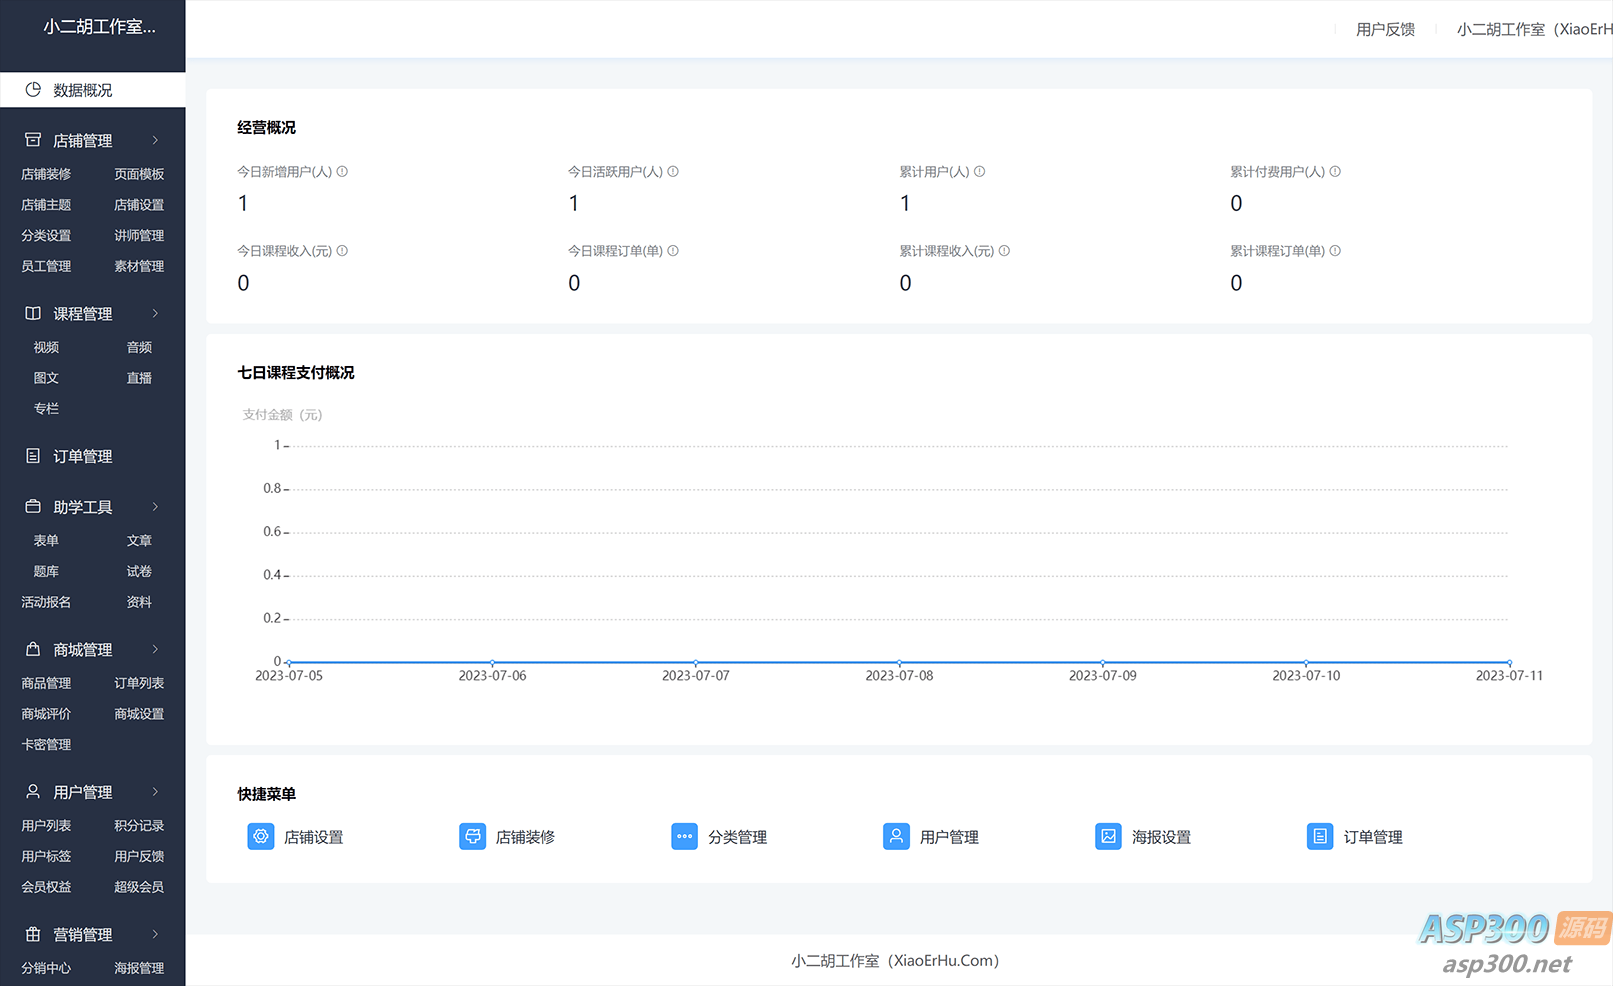Image resolution: width=1613 pixels, height=986 pixels.
Task: Click the 店铺设置 gear icon in quick menu
Action: point(260,836)
